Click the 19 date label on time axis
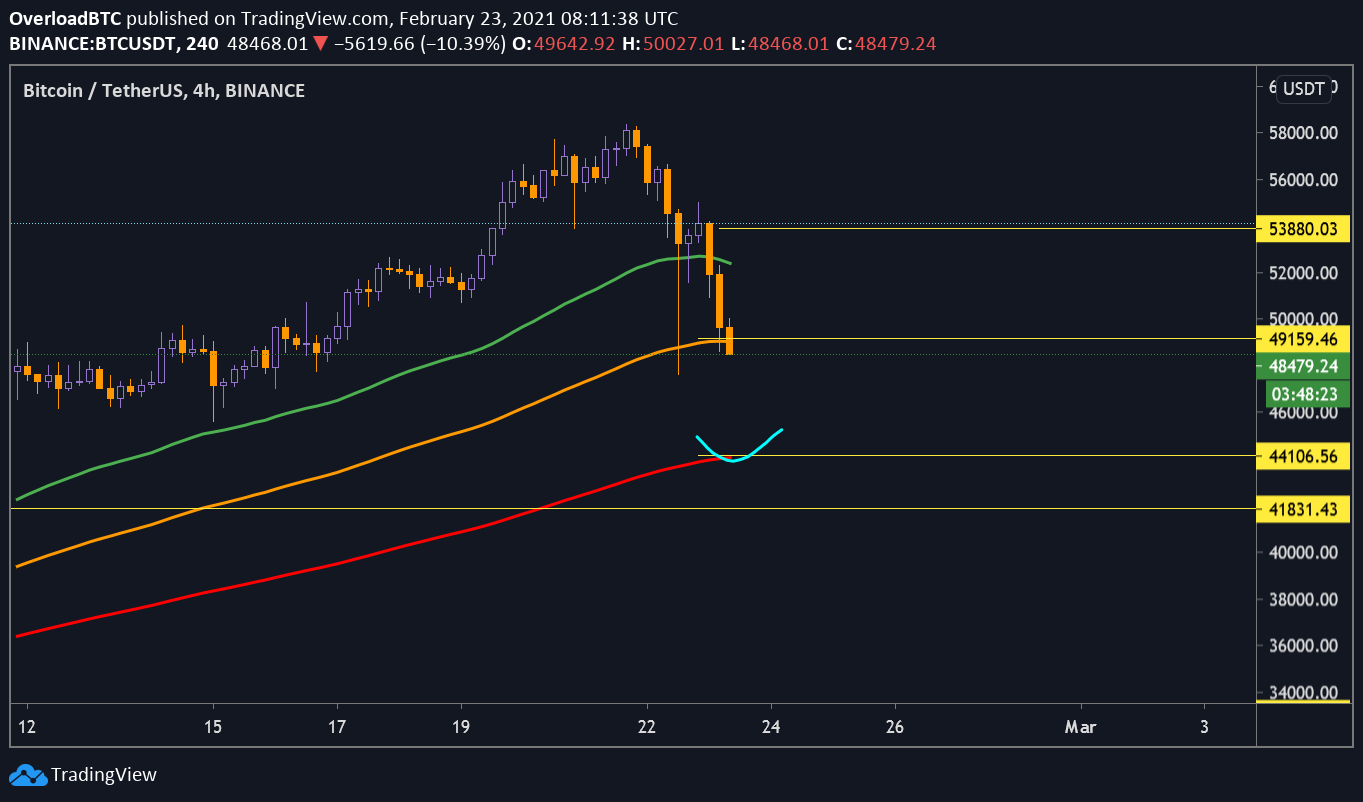The width and height of the screenshot is (1363, 802). click(x=461, y=727)
